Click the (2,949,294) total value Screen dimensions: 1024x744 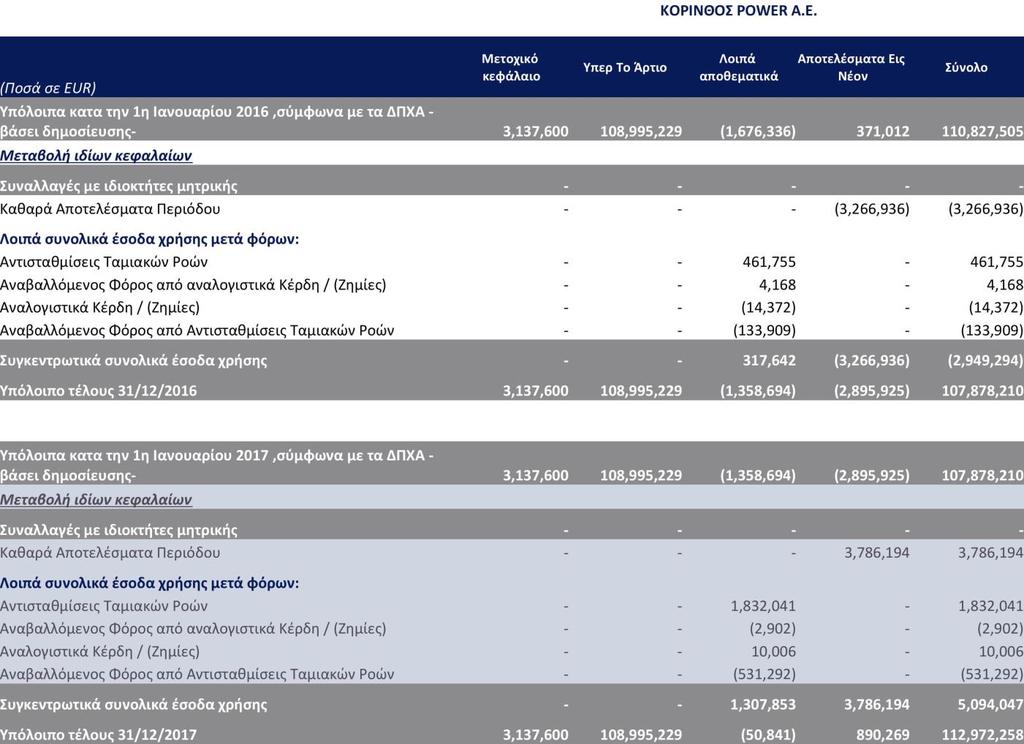(985, 361)
